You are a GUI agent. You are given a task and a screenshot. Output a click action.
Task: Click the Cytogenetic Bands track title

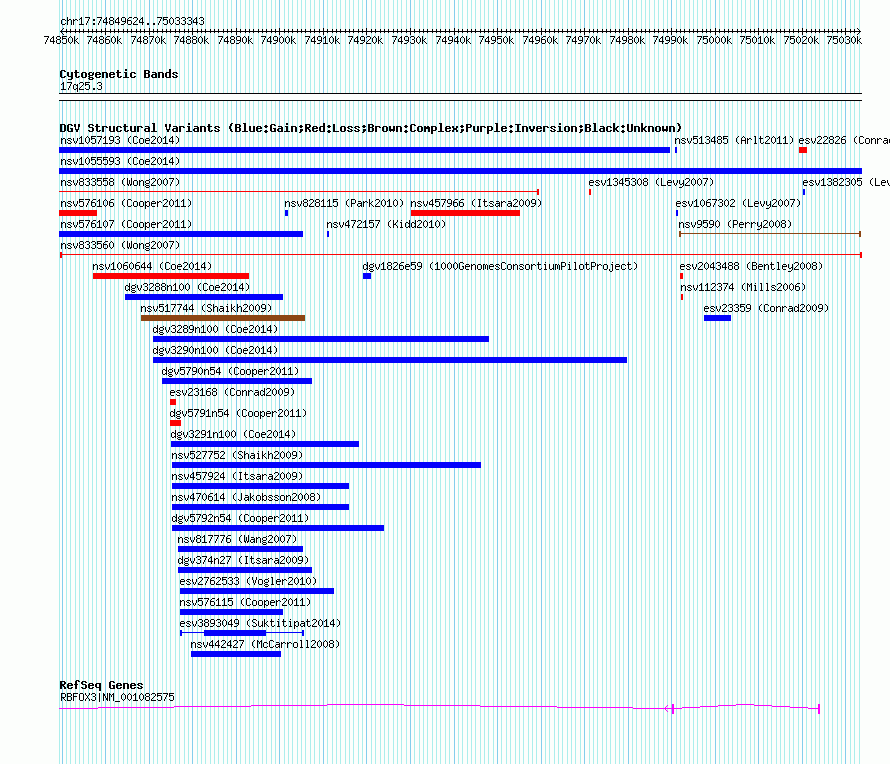tap(119, 74)
